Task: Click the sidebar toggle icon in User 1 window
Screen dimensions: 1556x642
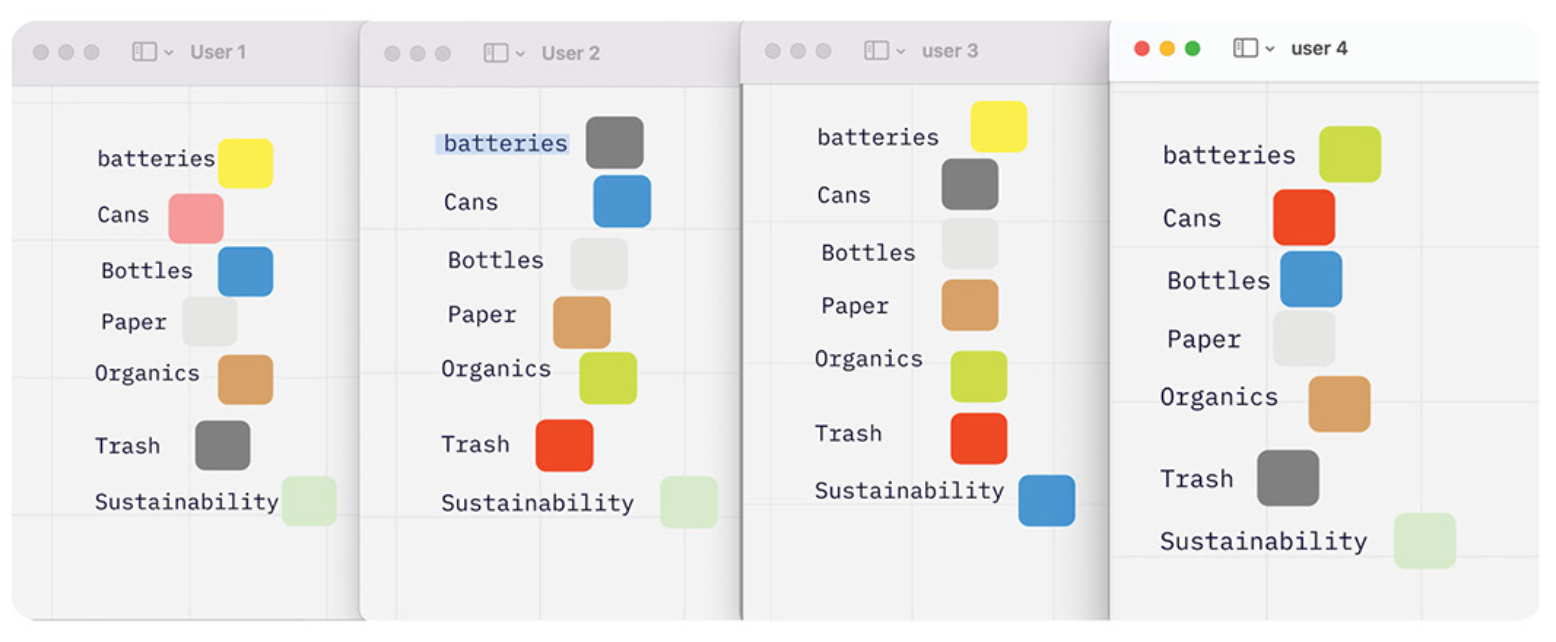Action: click(143, 52)
